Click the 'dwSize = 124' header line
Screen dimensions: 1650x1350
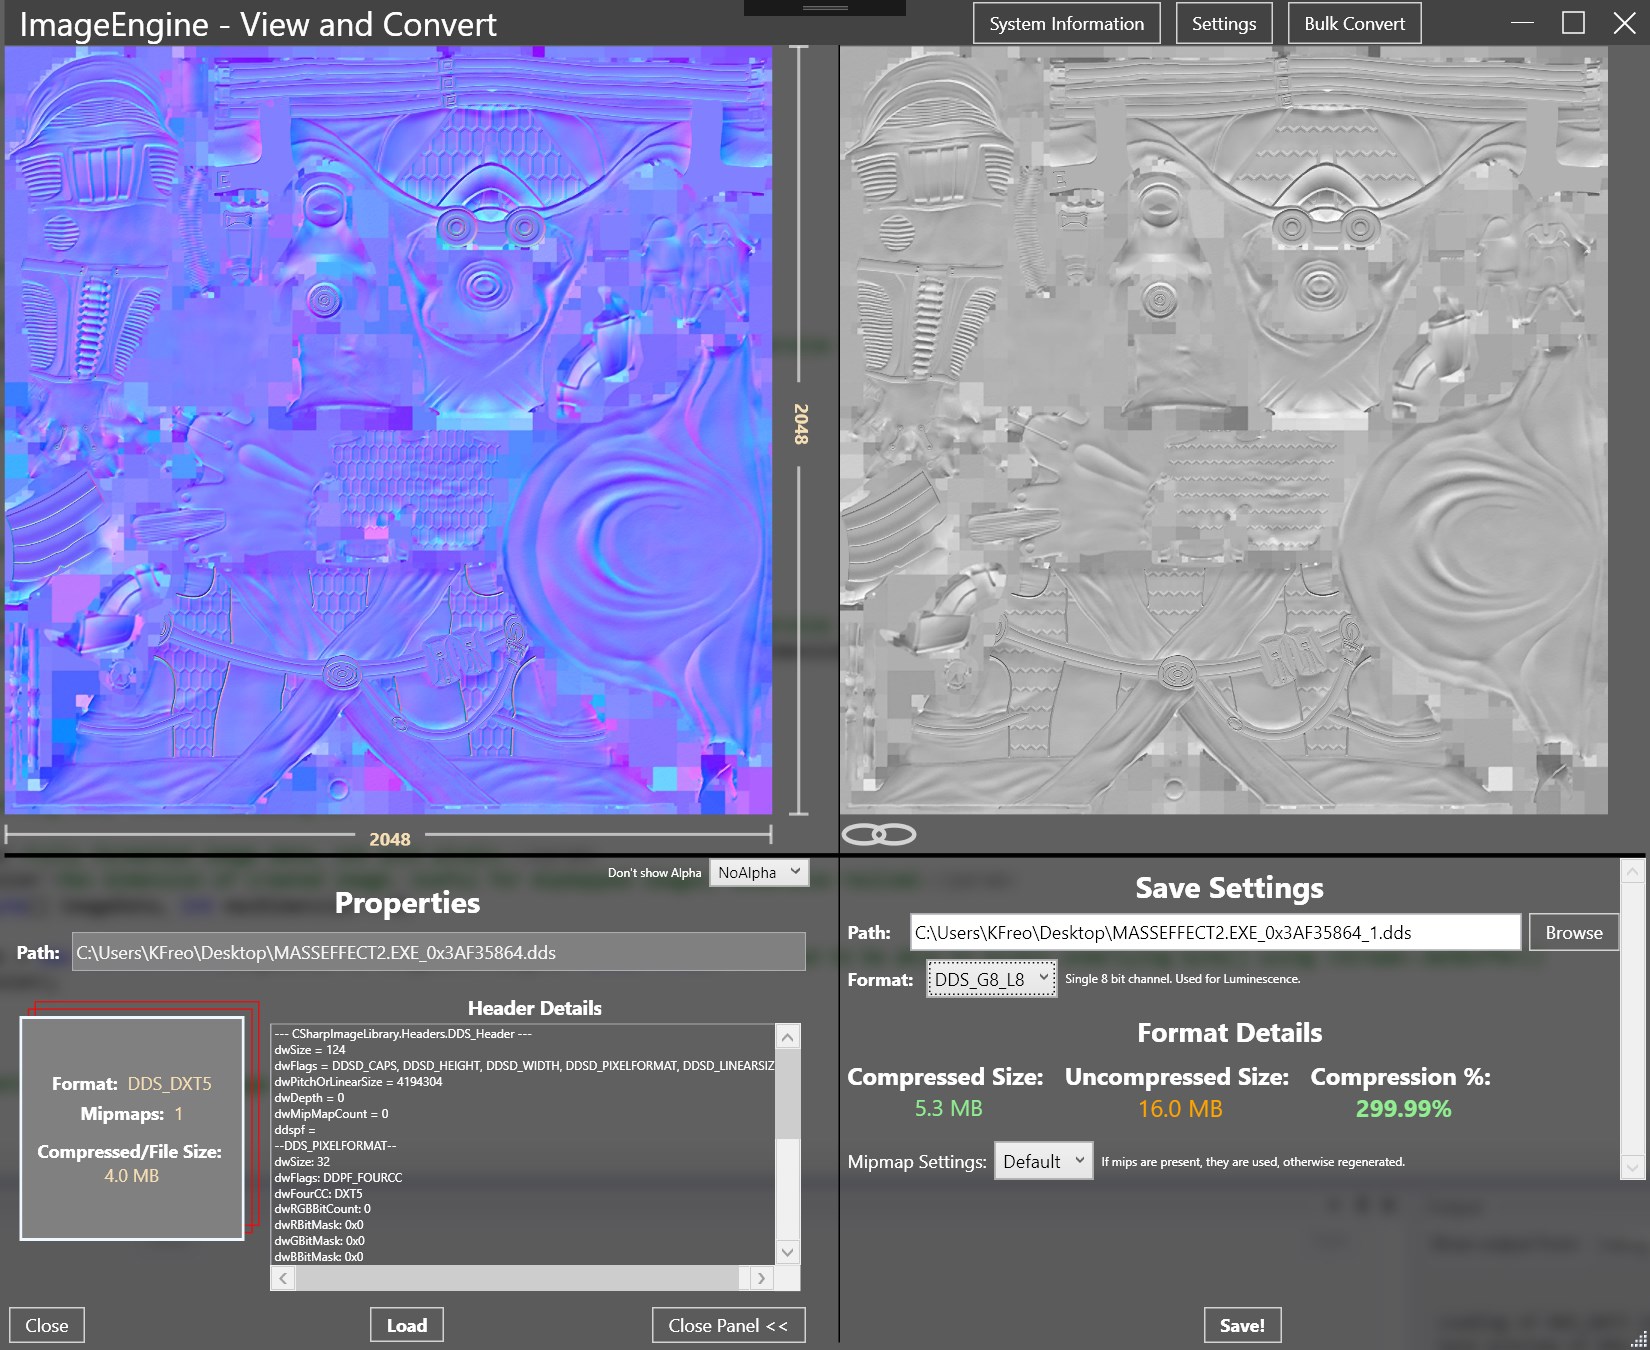pyautogui.click(x=310, y=1049)
